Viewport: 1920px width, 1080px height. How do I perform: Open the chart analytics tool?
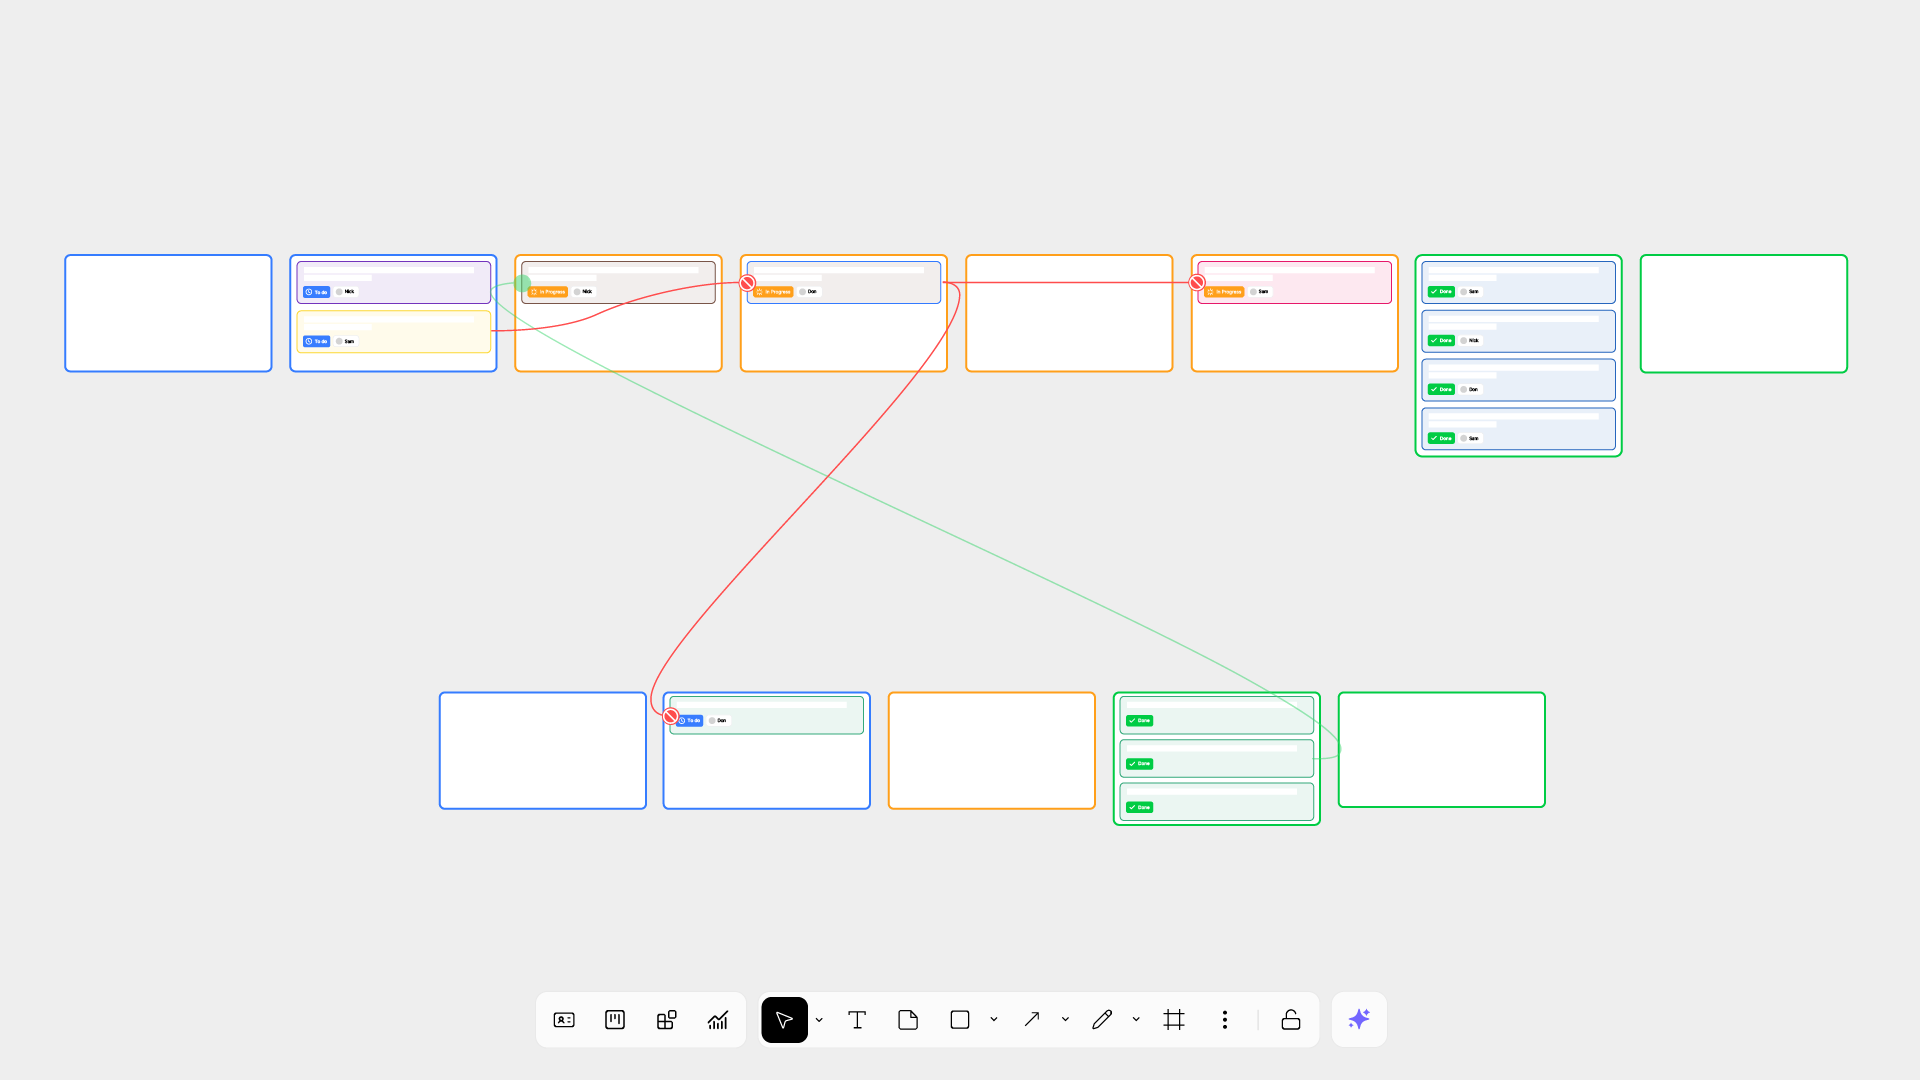[718, 1020]
